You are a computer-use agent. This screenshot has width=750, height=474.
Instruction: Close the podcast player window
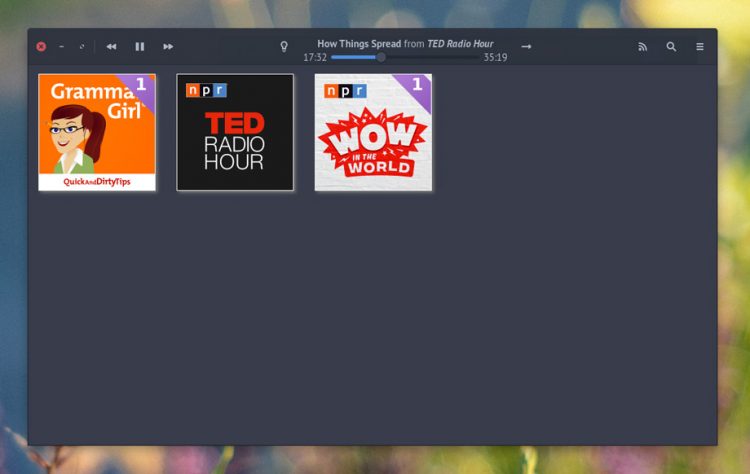41,46
